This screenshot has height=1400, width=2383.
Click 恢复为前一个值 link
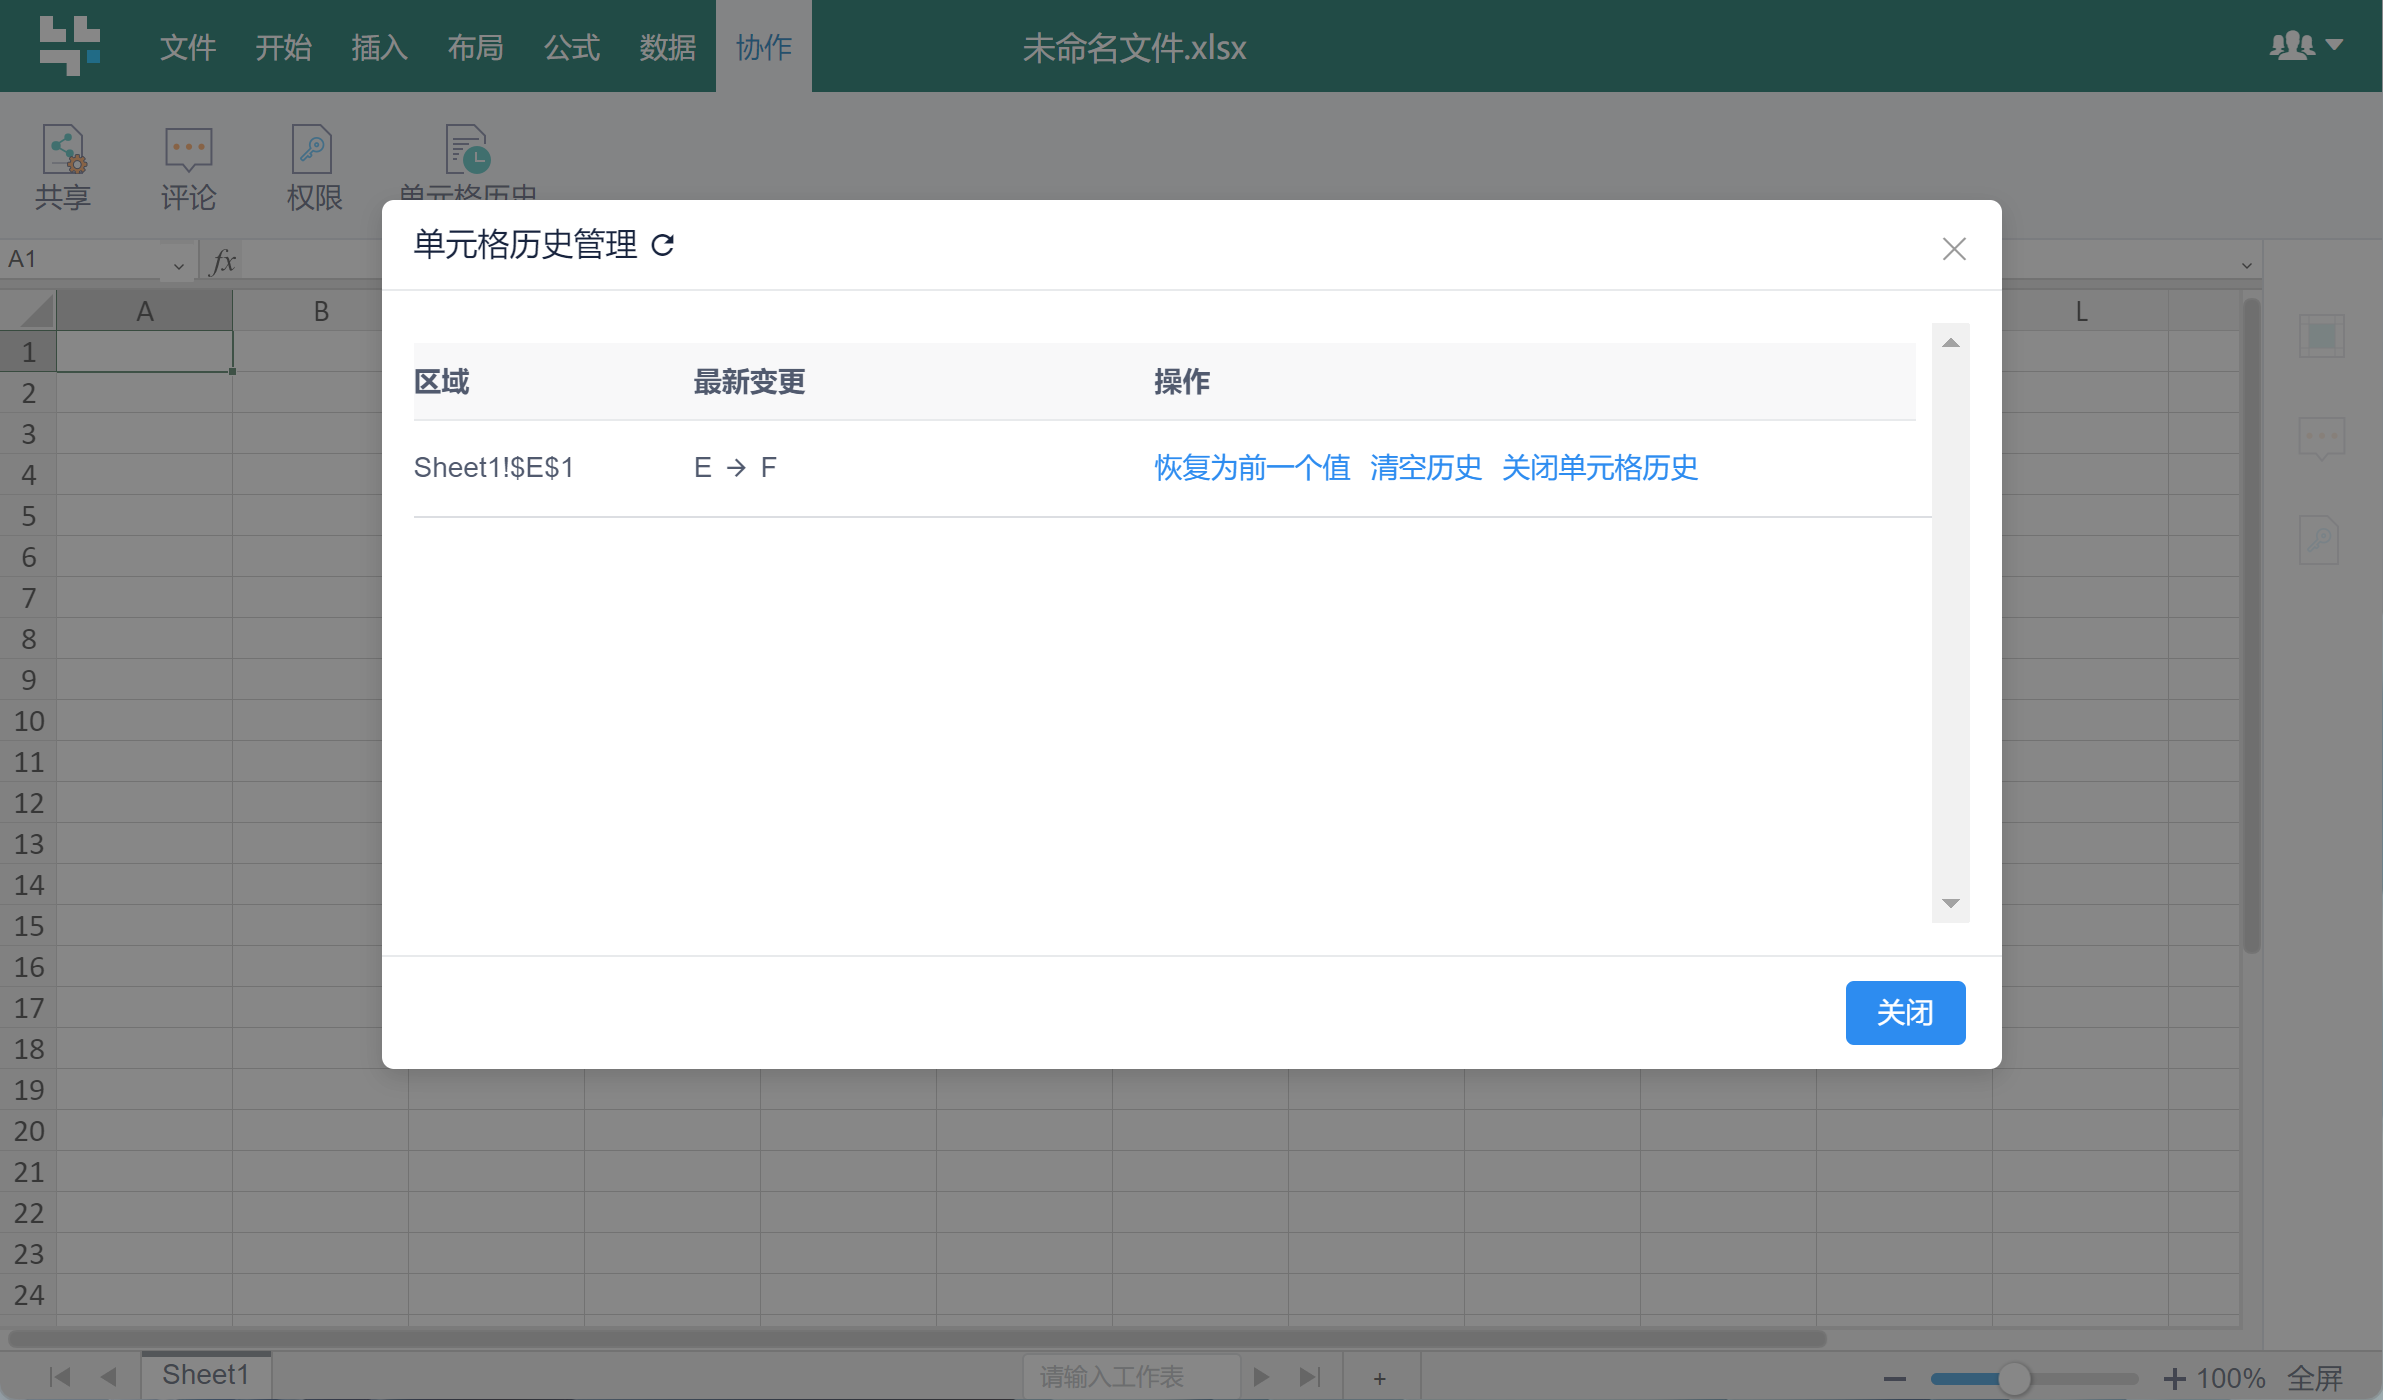(x=1252, y=467)
